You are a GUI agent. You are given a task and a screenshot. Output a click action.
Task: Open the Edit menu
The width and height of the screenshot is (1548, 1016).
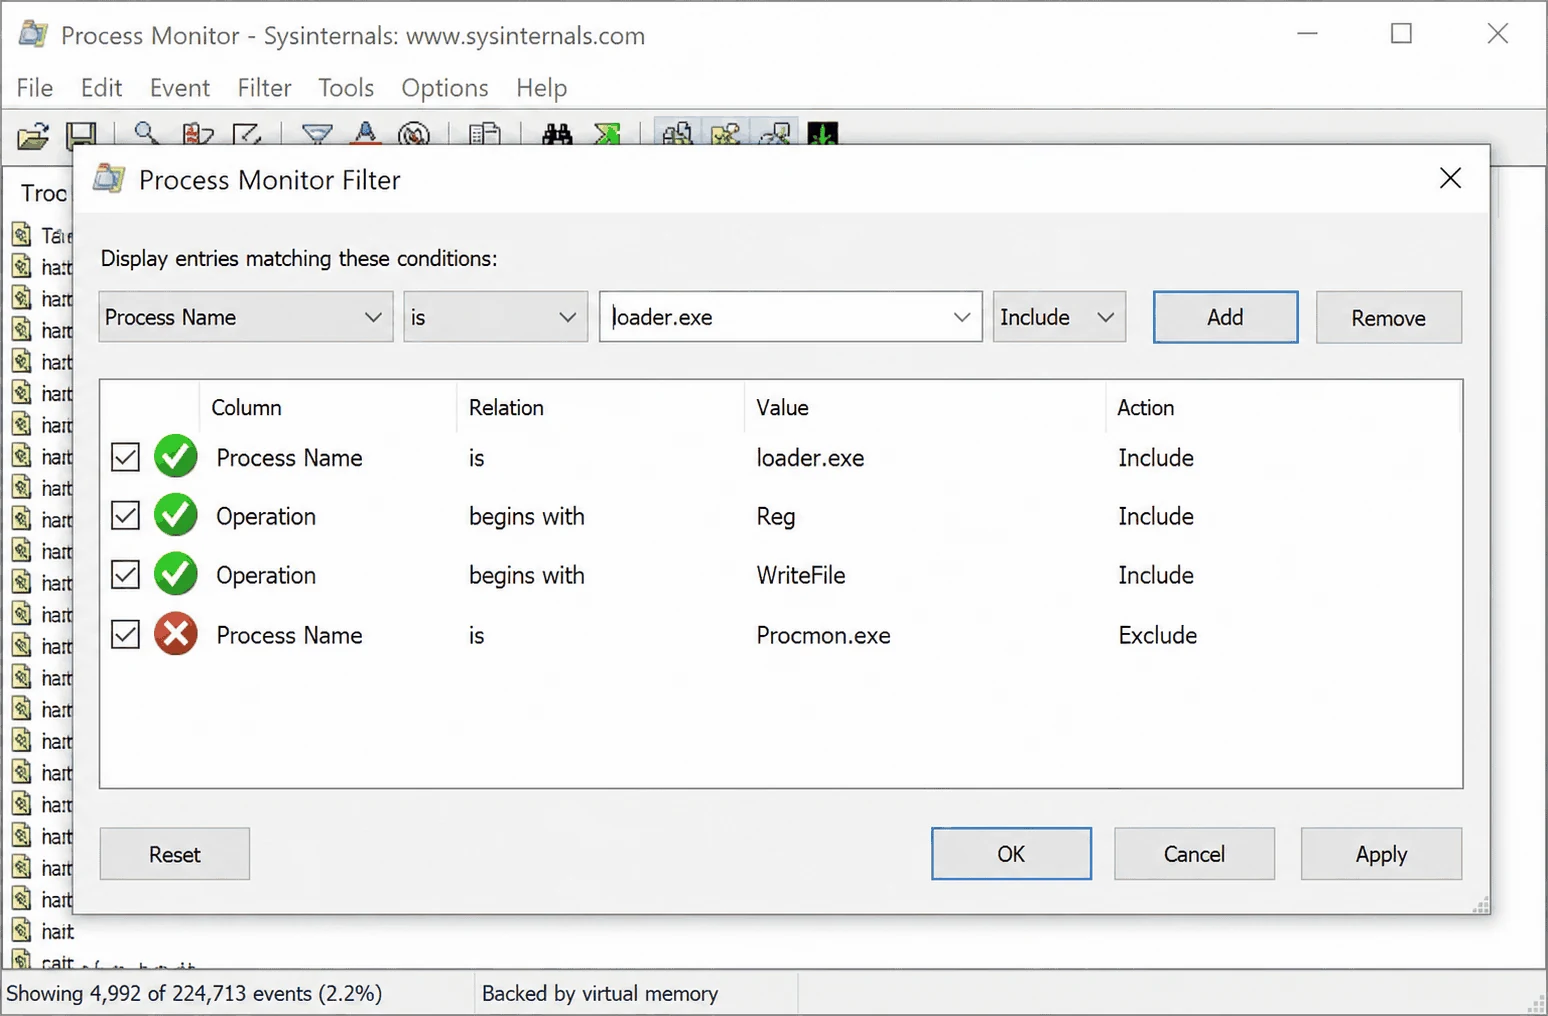point(102,88)
